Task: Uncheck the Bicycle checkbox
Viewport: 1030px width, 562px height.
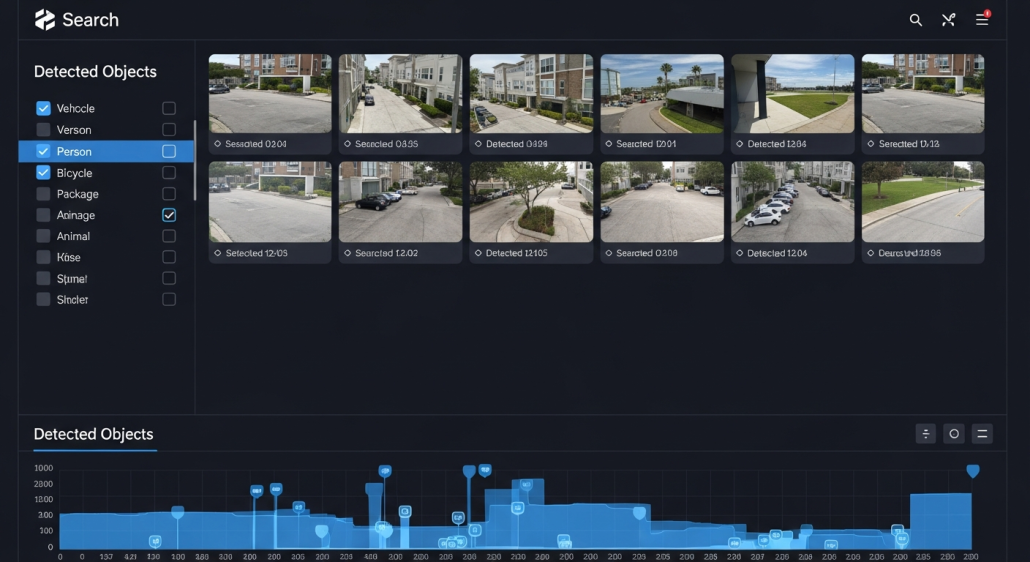Action: coord(43,173)
